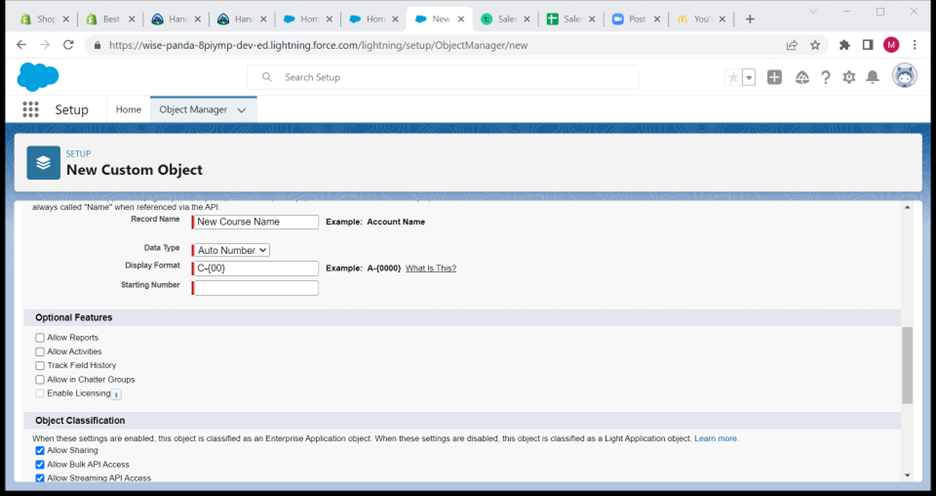
Task: Open the Learn more link
Action: 716,439
